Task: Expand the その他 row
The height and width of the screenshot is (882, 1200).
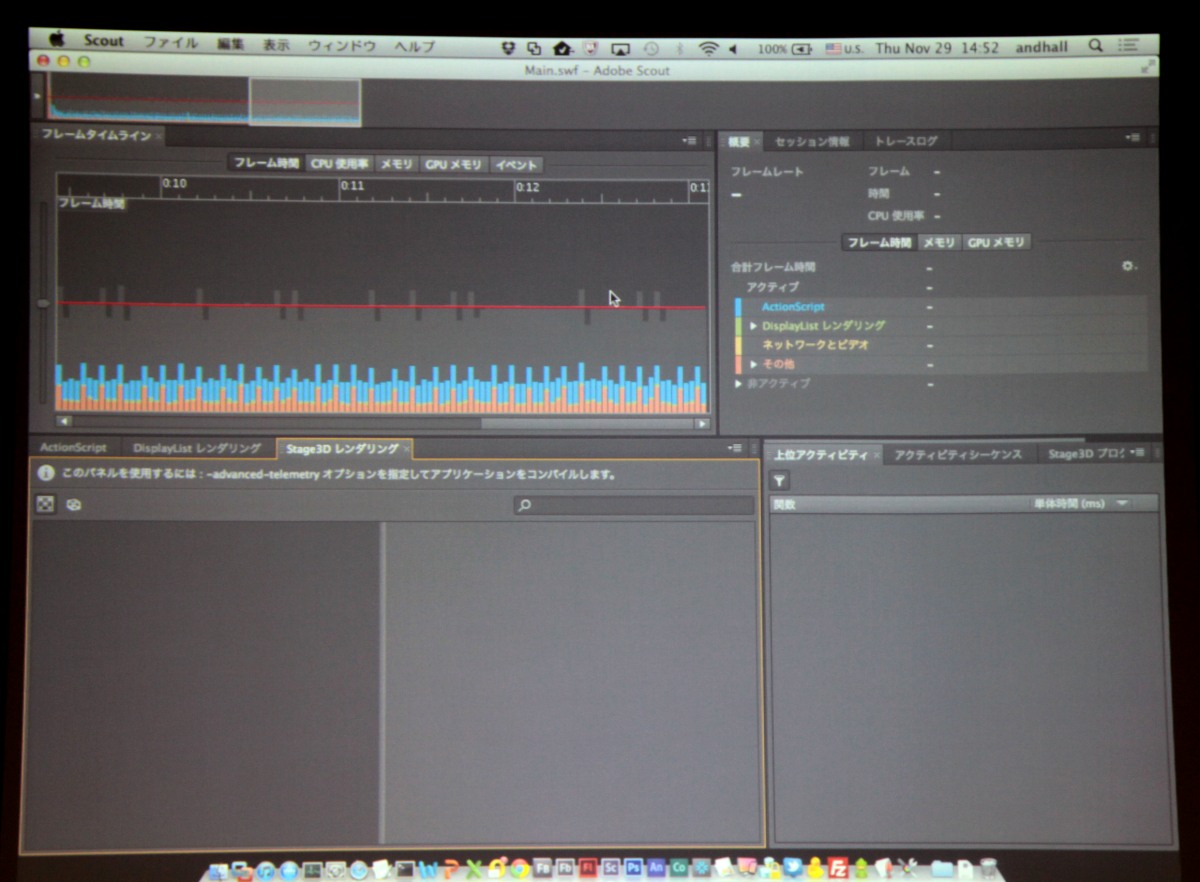Action: pyautogui.click(x=753, y=364)
